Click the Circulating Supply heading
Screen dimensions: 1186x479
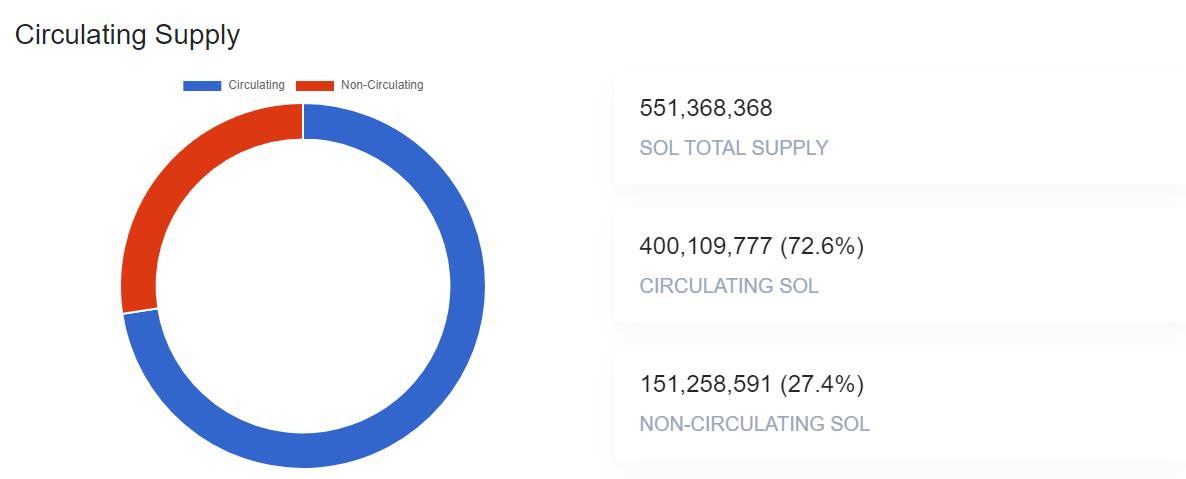127,36
